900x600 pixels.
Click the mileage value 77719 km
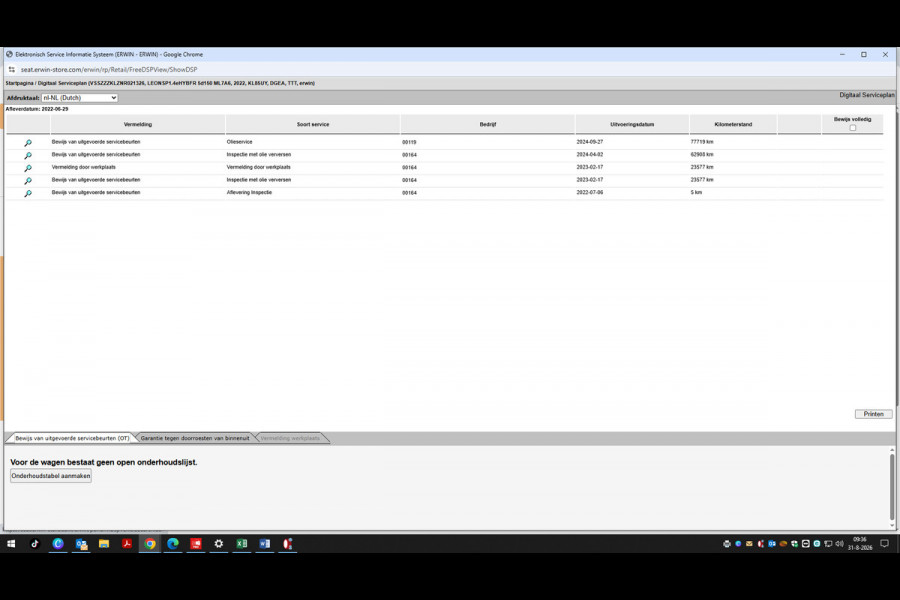coord(702,142)
